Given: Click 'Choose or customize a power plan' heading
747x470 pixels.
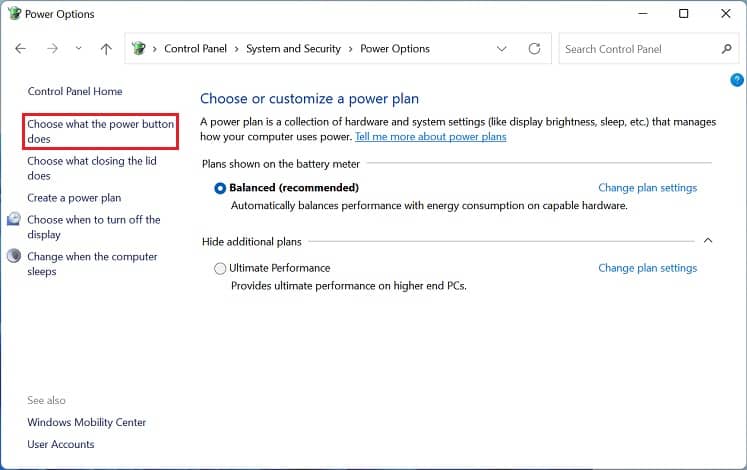Looking at the screenshot, I should pyautogui.click(x=309, y=99).
